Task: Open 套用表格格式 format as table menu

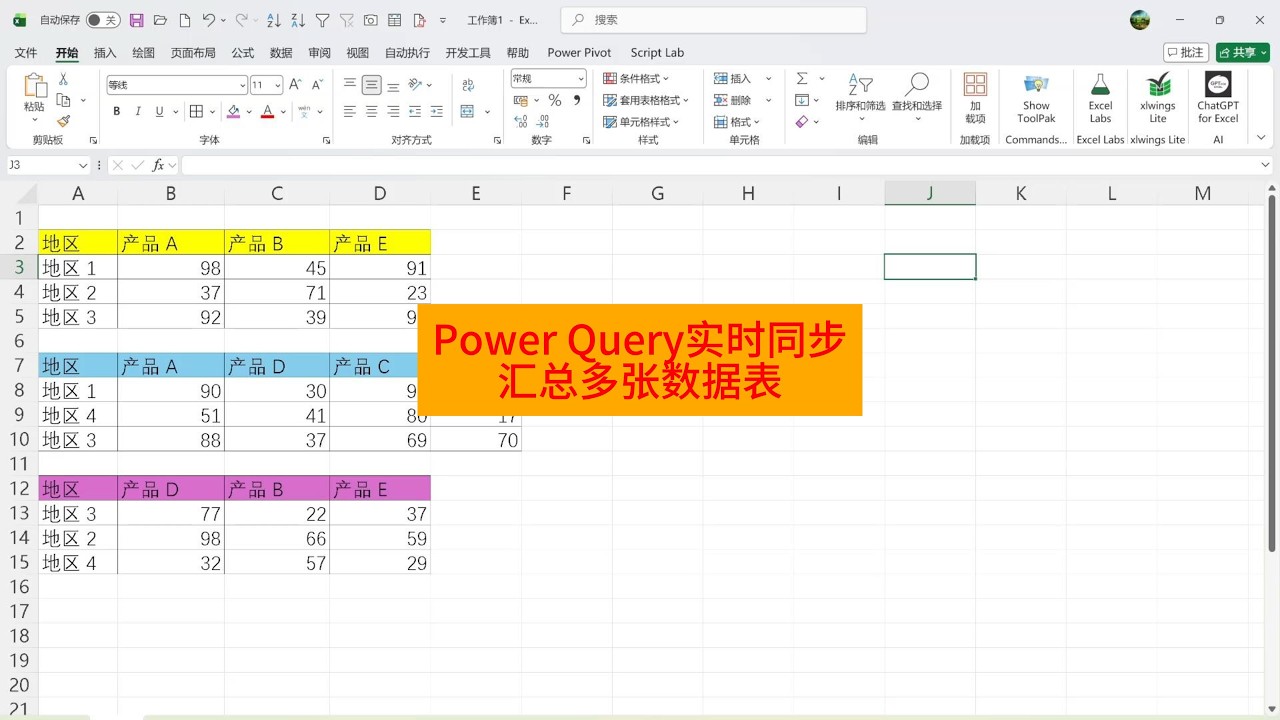Action: tap(646, 100)
